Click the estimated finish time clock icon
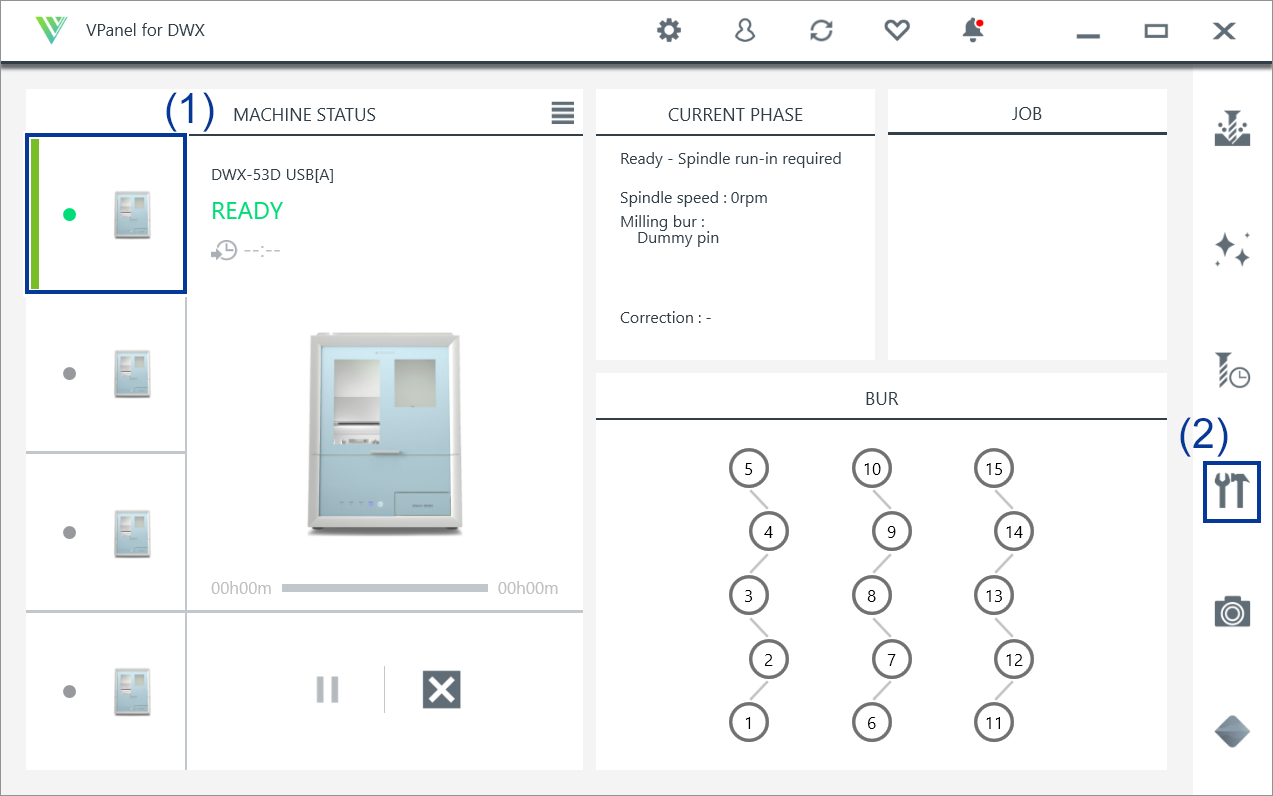1273x796 pixels. 224,250
